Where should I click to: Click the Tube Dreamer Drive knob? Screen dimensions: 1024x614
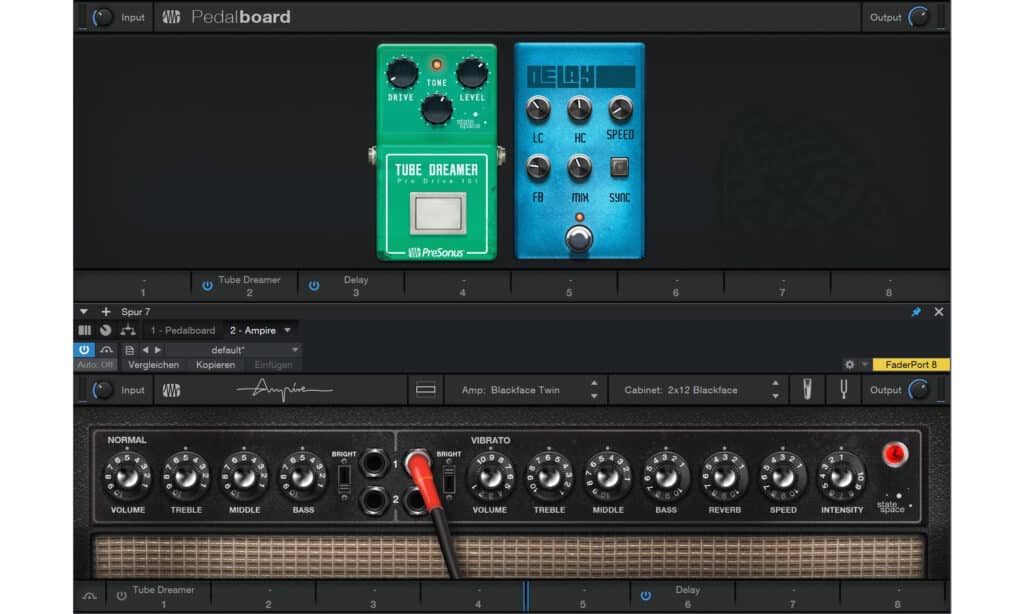pos(402,73)
